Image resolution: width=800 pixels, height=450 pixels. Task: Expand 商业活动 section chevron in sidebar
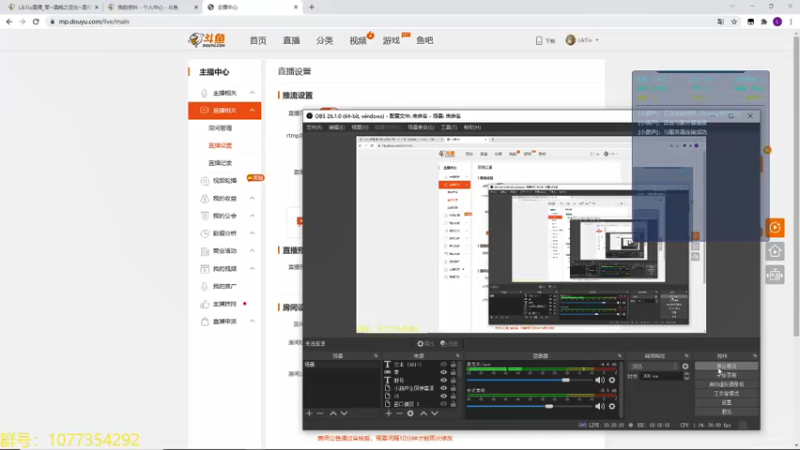(252, 251)
